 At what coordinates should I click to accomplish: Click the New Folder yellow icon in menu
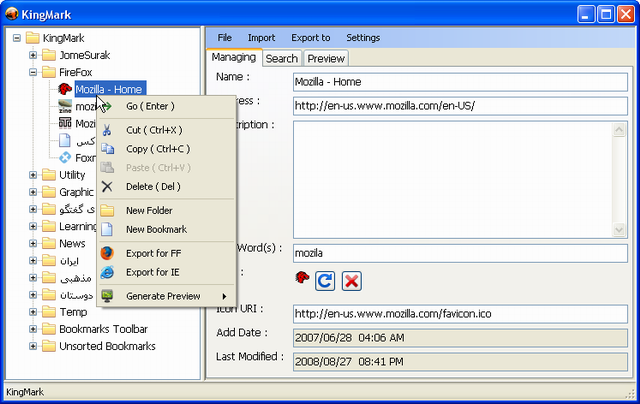point(107,211)
